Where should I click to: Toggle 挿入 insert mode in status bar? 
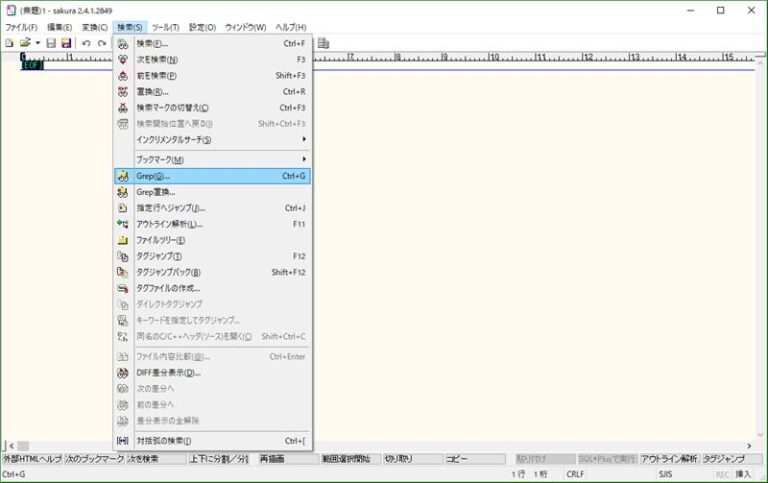743,474
